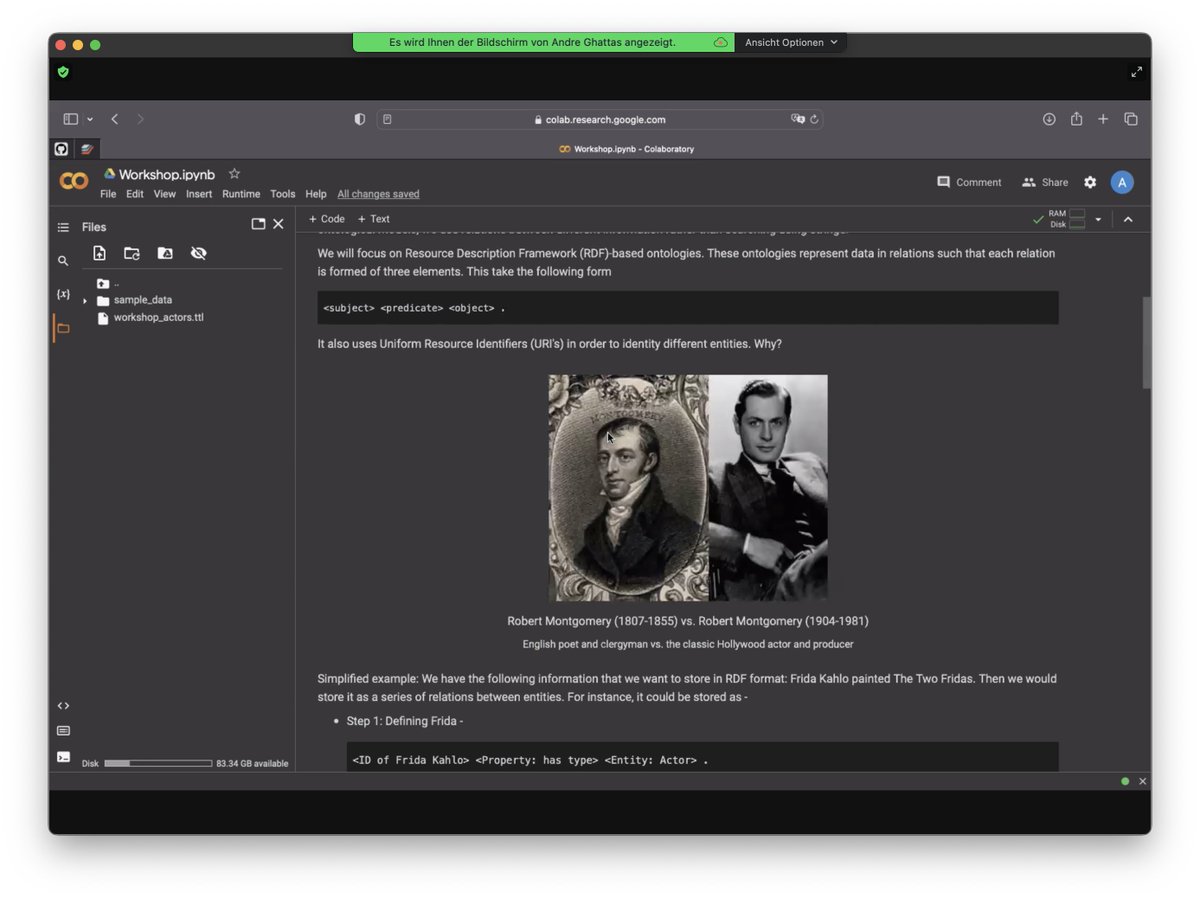Star the Workshop.ipynb notebook
Image resolution: width=1200 pixels, height=899 pixels.
(234, 174)
